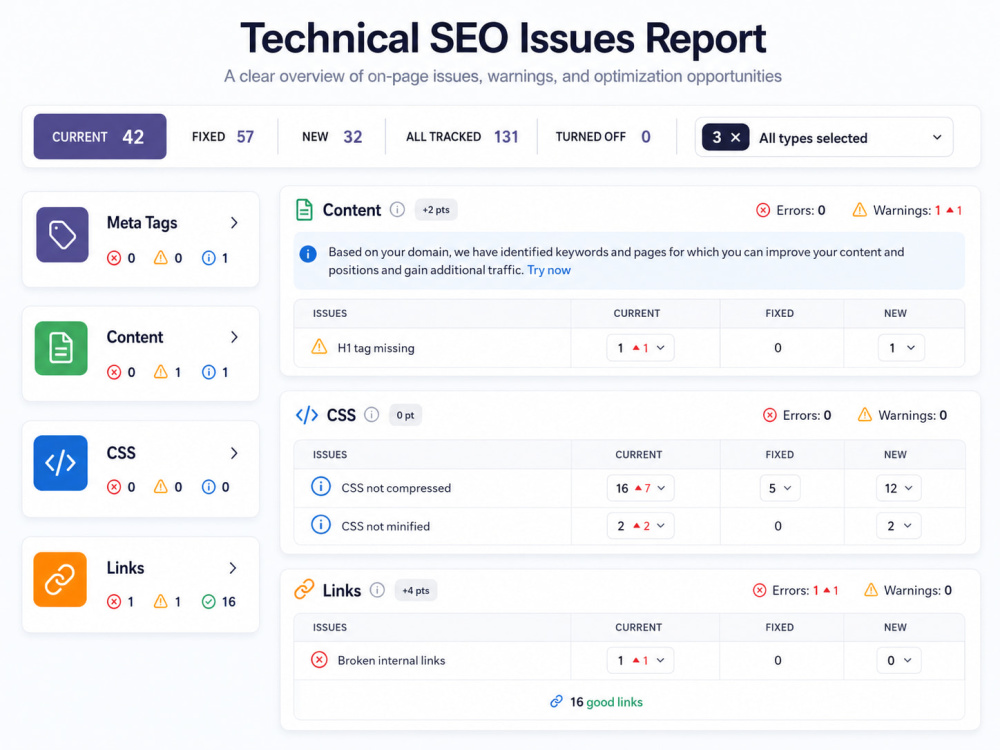Switch to the New 32 tab
The height and width of the screenshot is (750, 1000).
[332, 136]
